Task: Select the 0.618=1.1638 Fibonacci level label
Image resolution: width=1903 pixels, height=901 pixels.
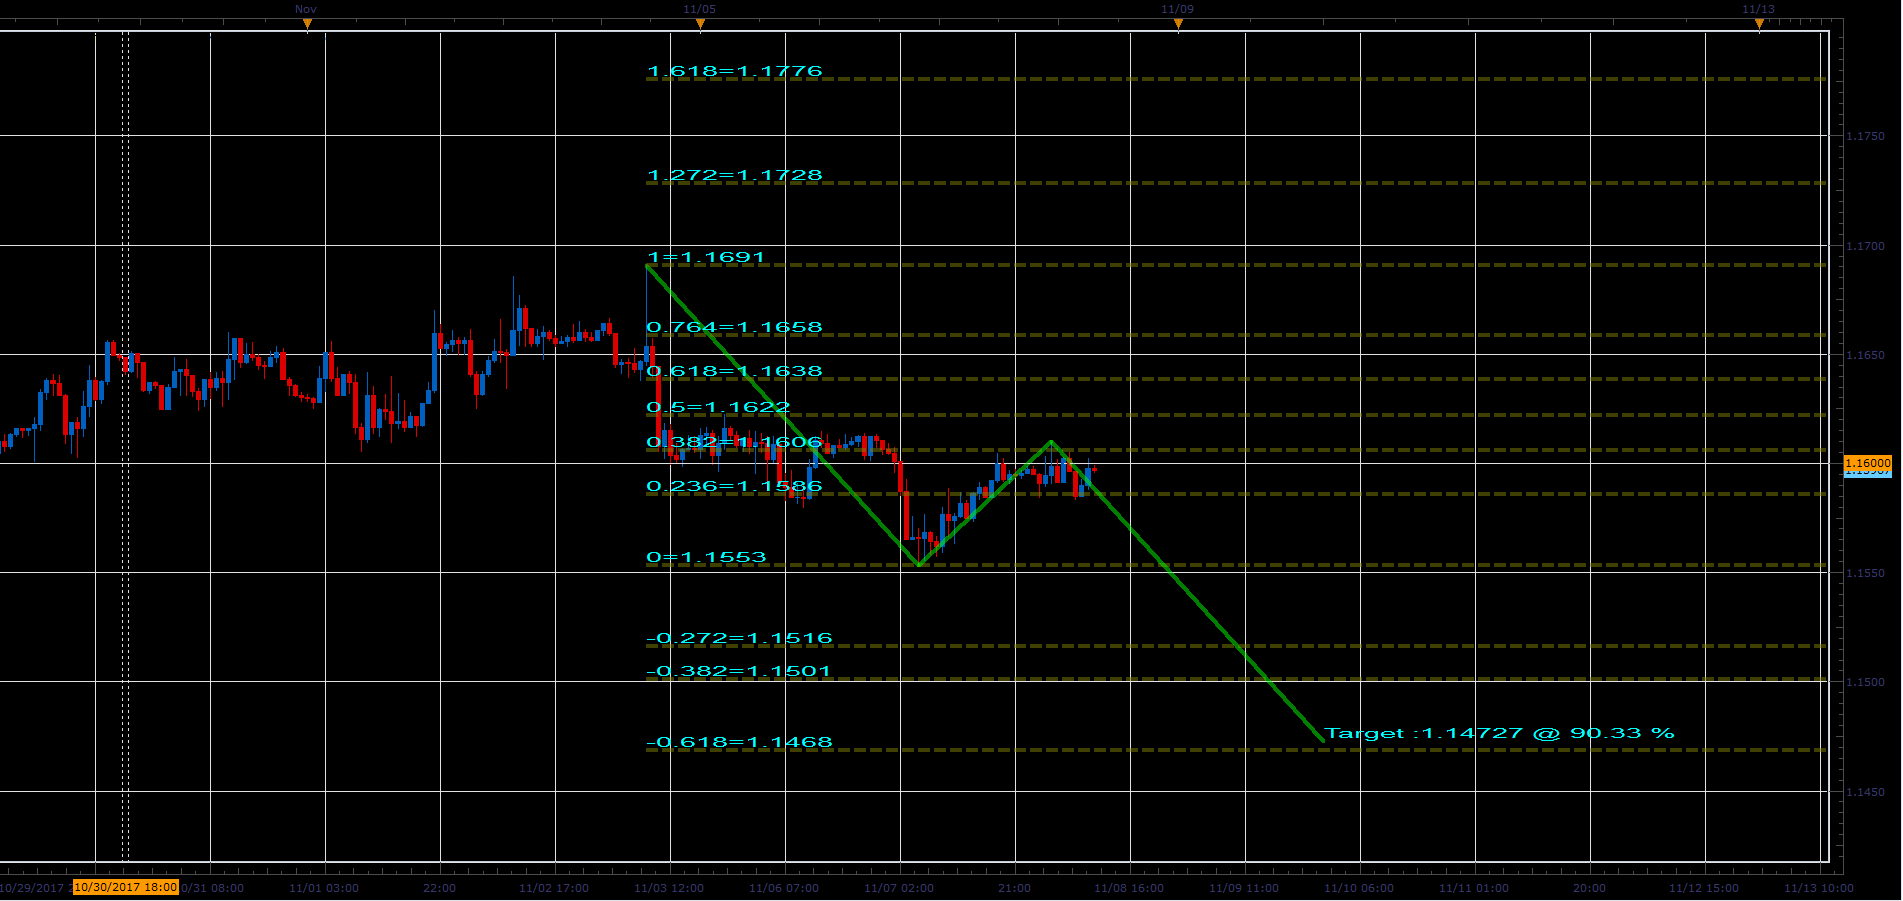Action: coord(735,371)
